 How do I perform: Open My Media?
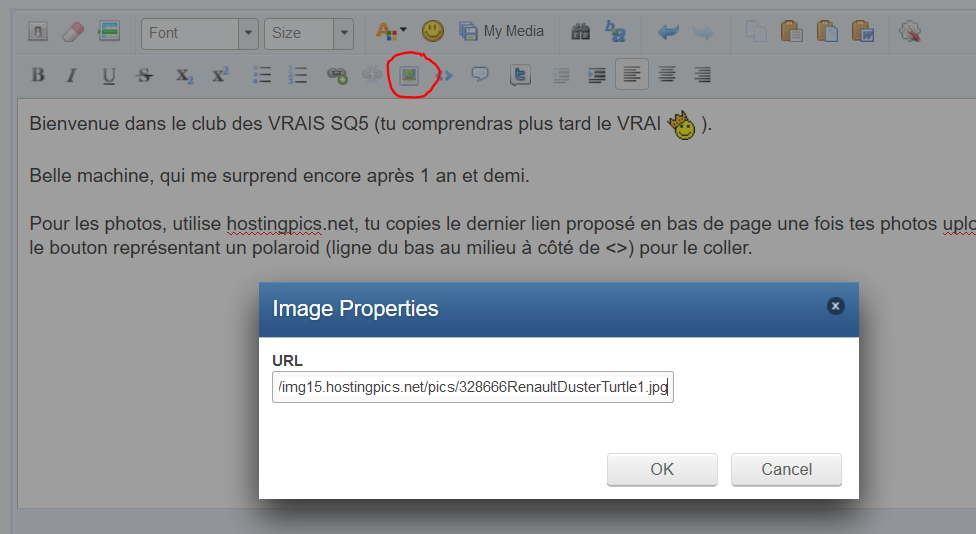tap(501, 32)
